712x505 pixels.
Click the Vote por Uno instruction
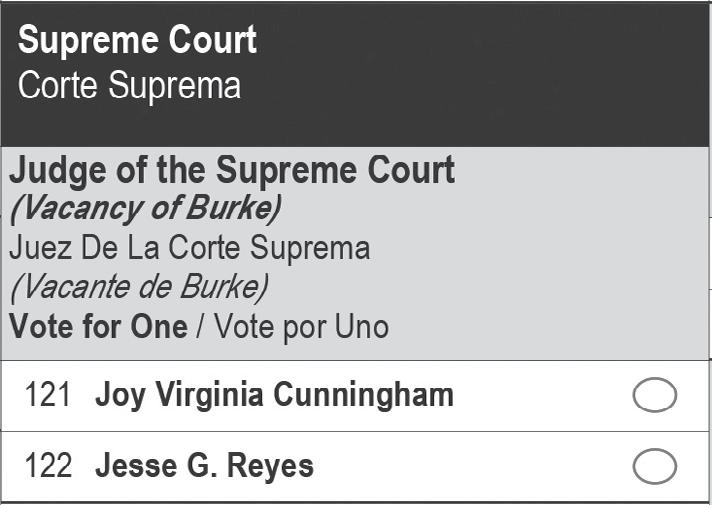pyautogui.click(x=302, y=326)
